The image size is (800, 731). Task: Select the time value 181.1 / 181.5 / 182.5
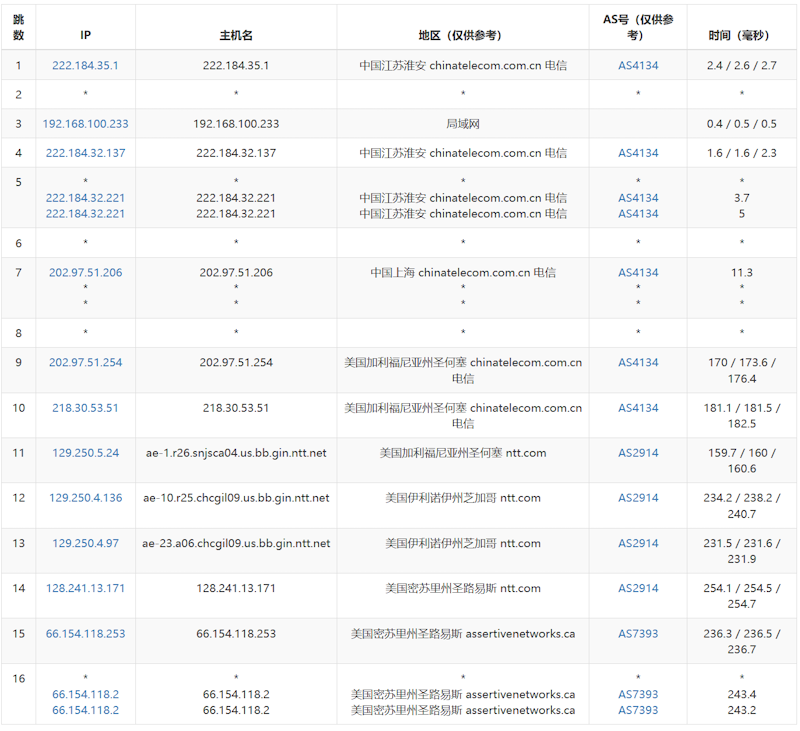742,416
